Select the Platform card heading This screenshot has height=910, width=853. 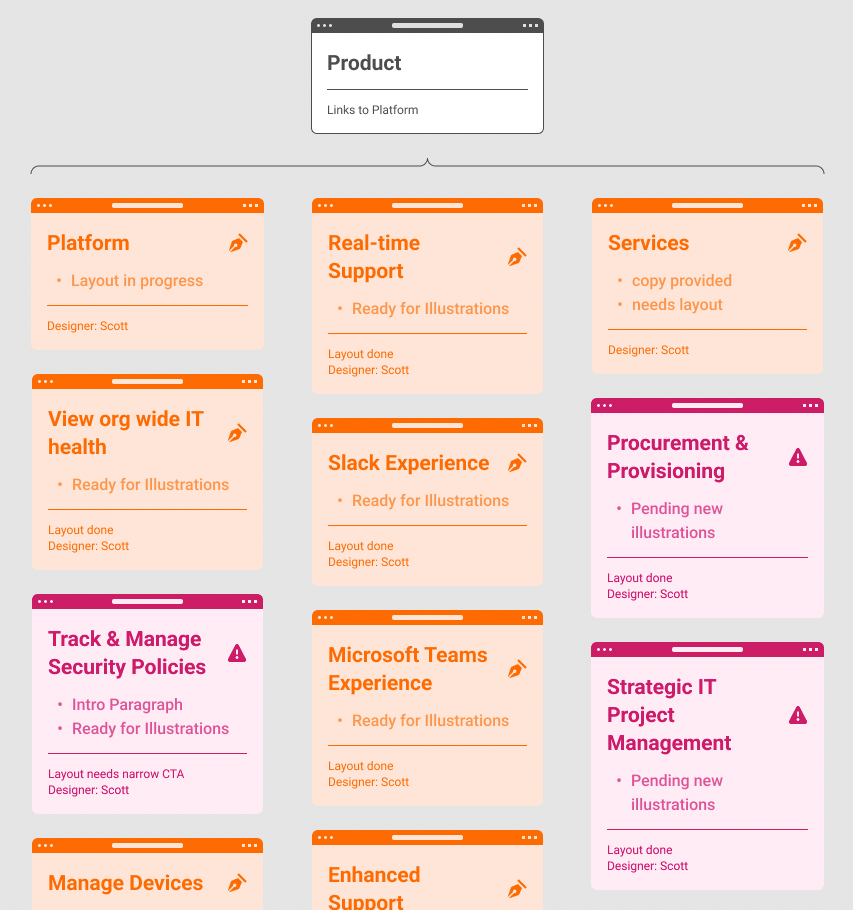88,243
